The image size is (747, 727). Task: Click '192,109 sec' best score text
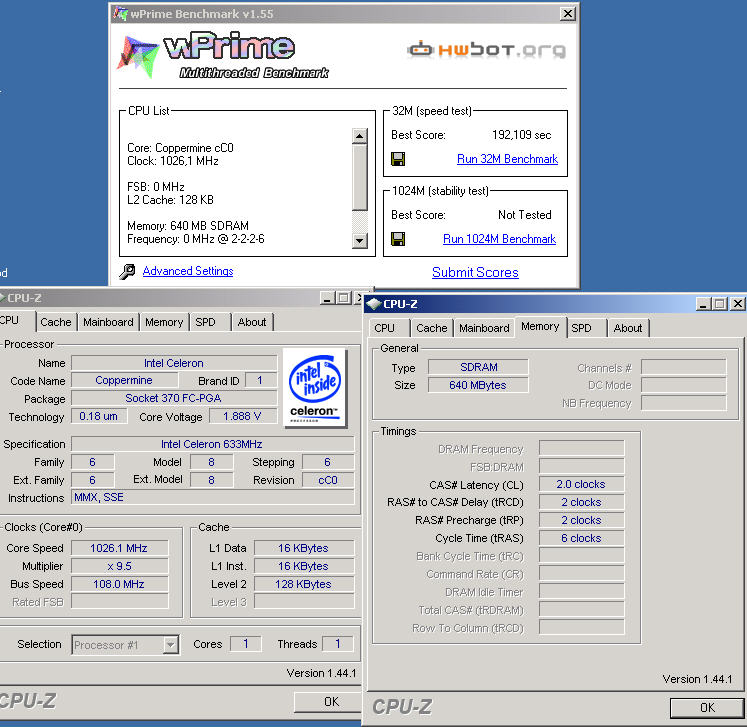click(x=522, y=135)
